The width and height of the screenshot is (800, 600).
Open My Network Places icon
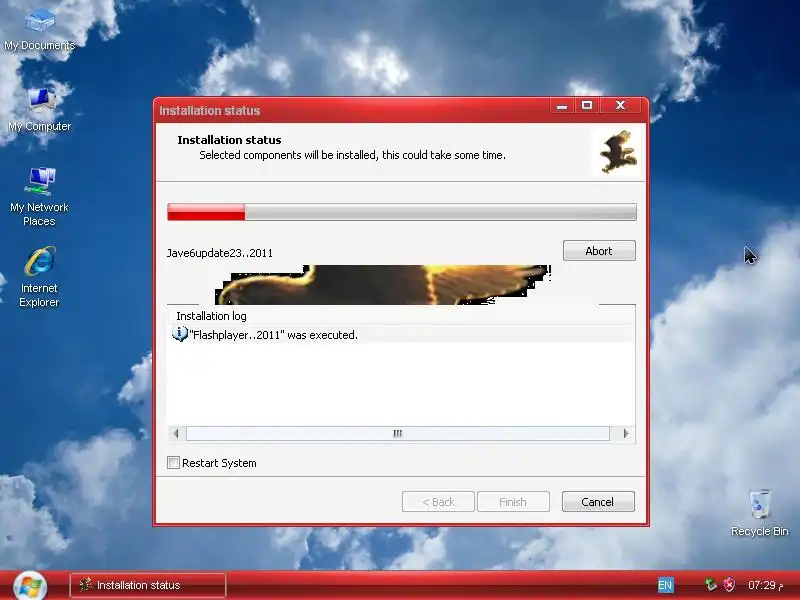39,196
